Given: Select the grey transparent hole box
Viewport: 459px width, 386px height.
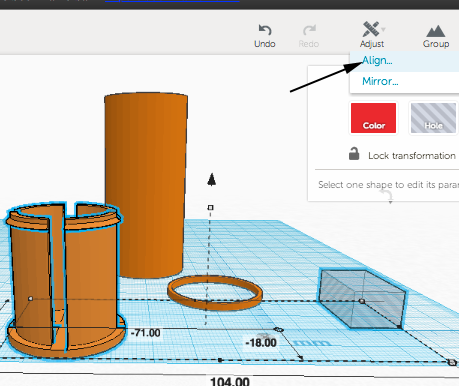Looking at the screenshot, I should 362,299.
